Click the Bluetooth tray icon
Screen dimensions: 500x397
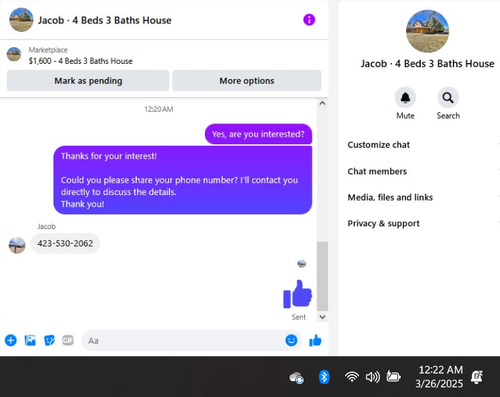point(324,377)
